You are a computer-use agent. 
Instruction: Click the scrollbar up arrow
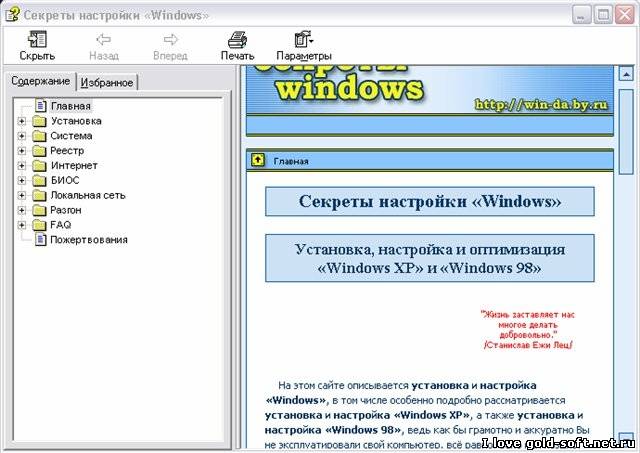626,74
